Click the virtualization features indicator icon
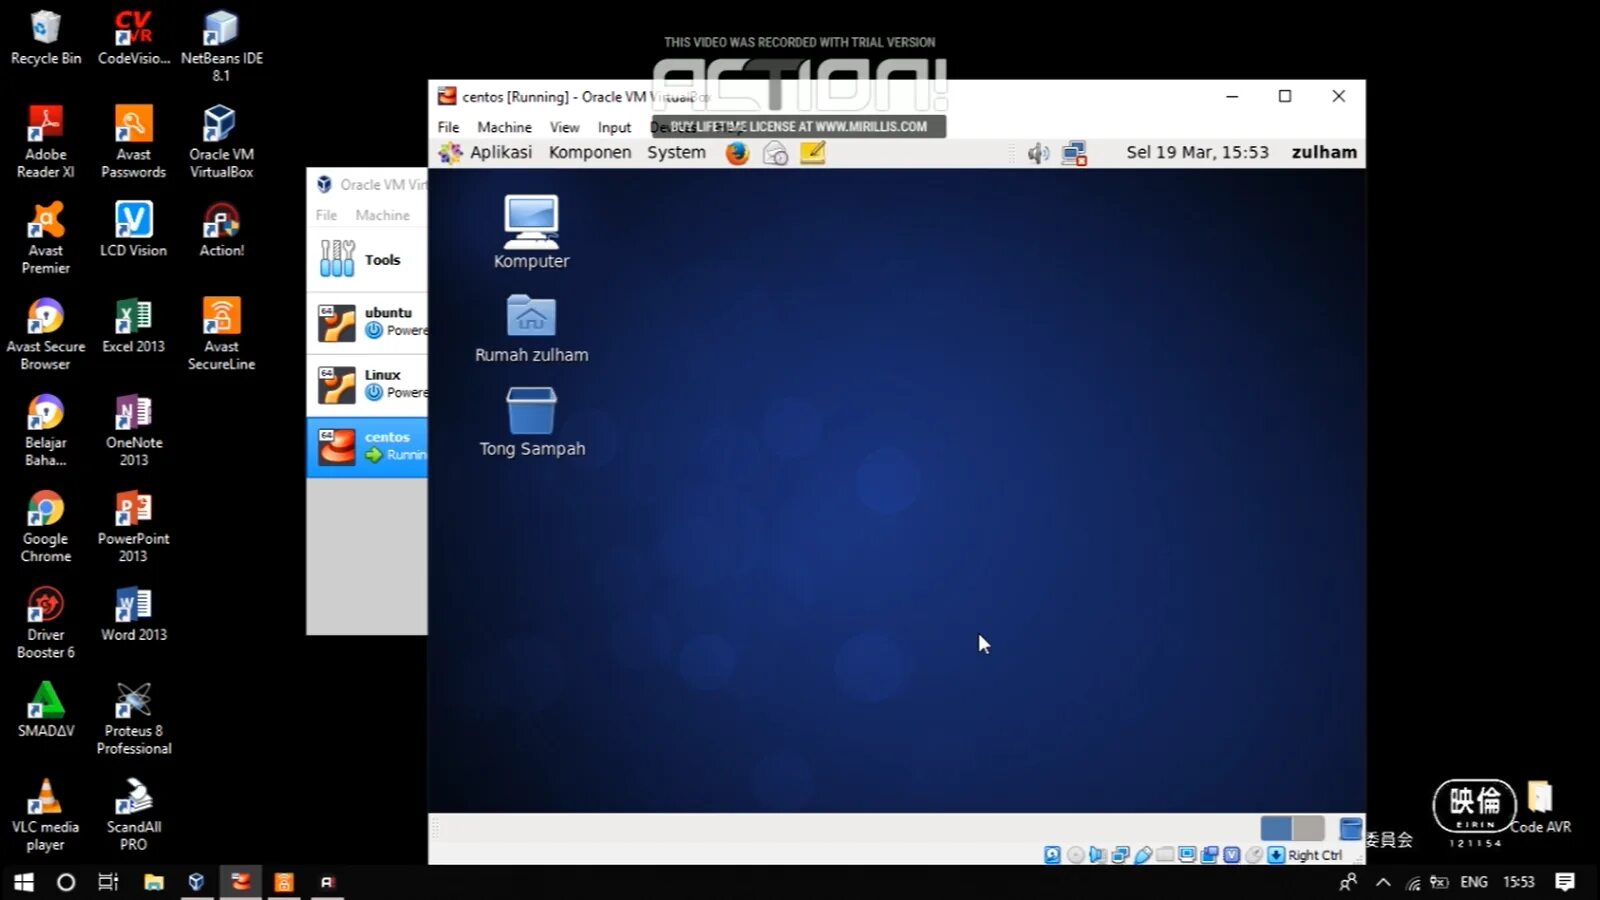 coord(1231,855)
